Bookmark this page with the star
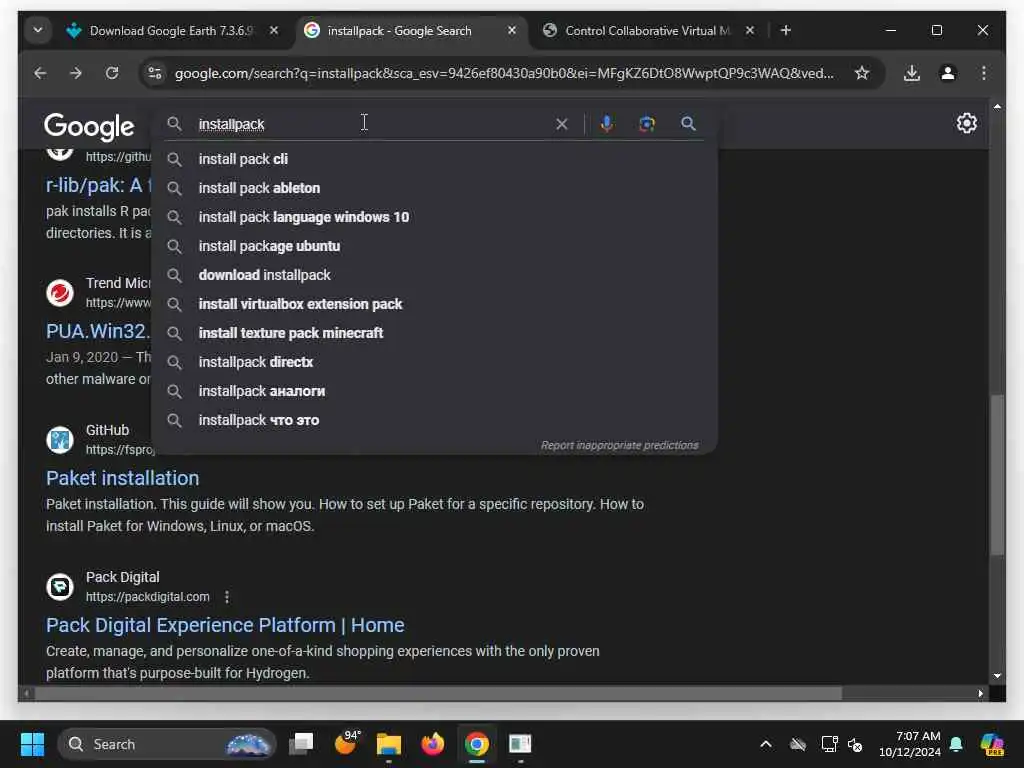The width and height of the screenshot is (1024, 768). [862, 73]
